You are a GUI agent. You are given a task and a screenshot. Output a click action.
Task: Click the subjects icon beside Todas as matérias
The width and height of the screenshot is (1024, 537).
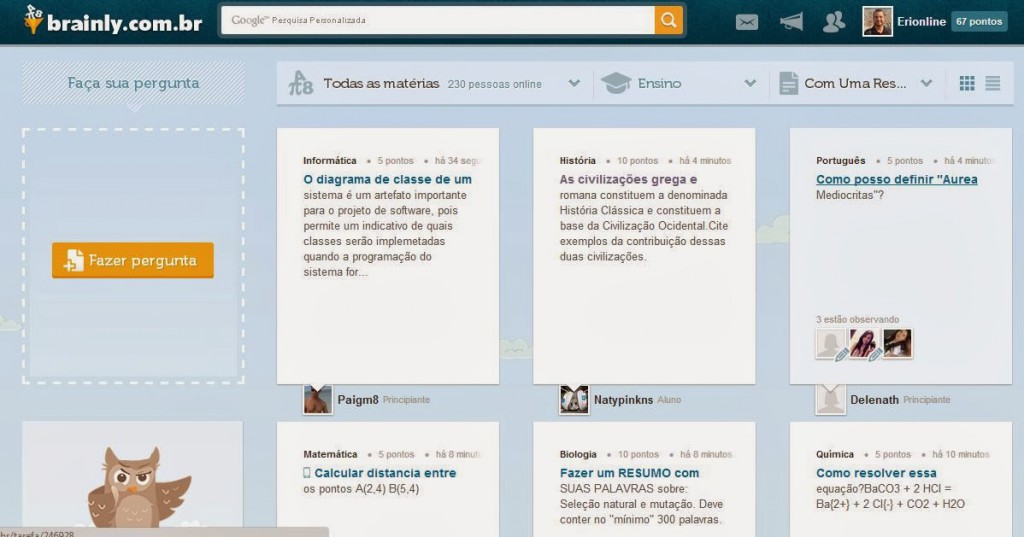point(301,83)
